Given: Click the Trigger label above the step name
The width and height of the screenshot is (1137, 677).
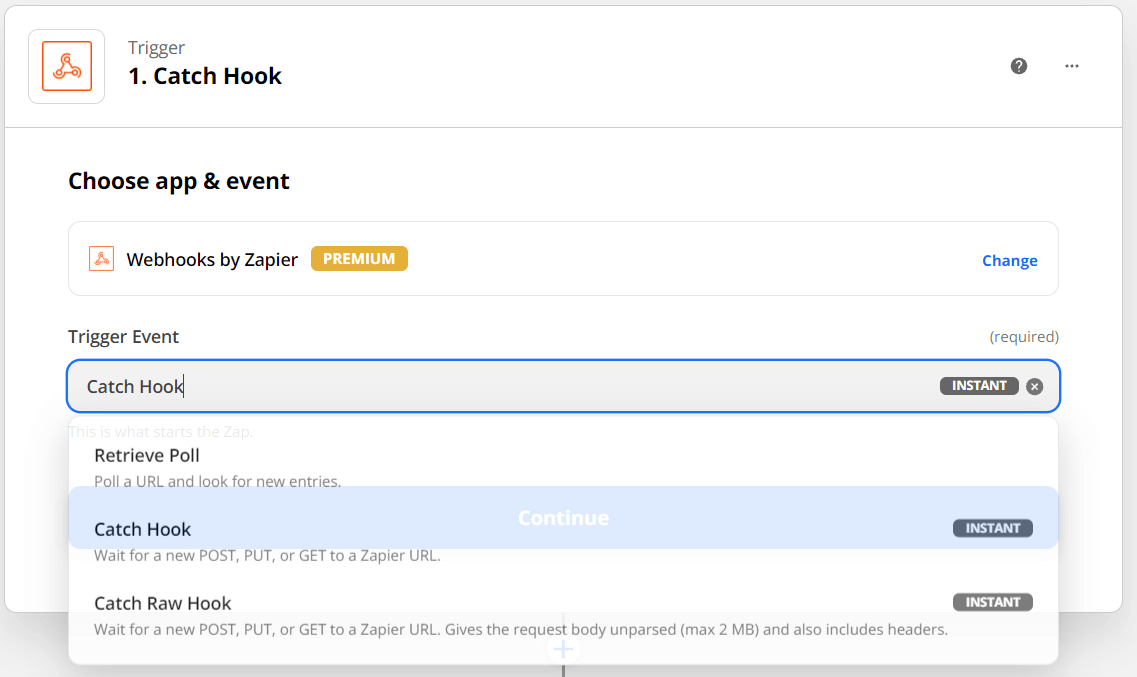Looking at the screenshot, I should coord(155,47).
